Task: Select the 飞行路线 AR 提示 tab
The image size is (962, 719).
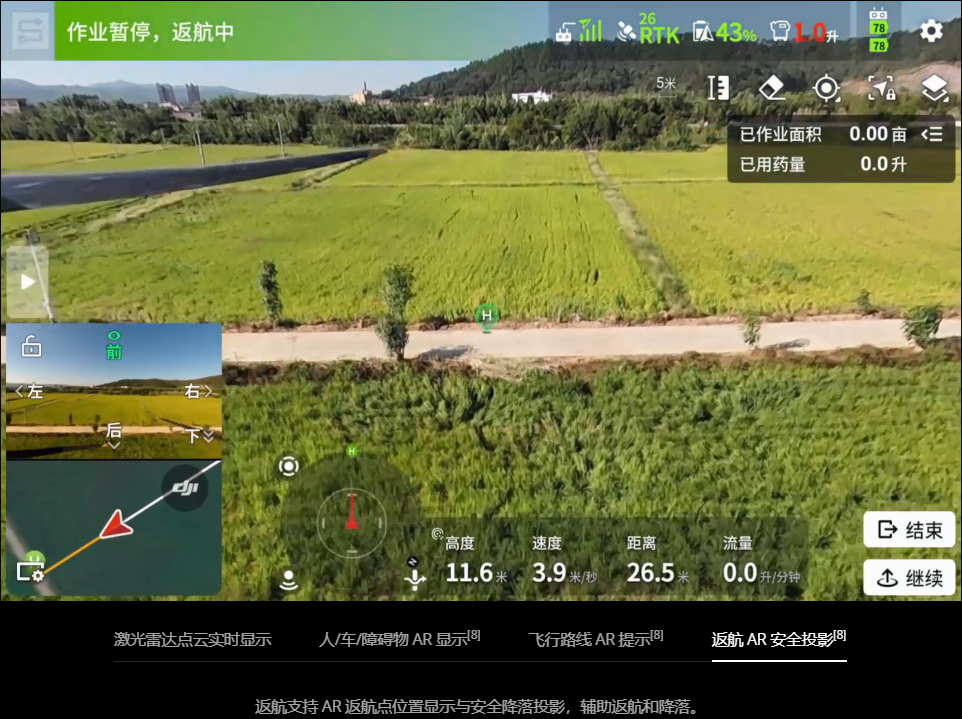Action: pyautogui.click(x=595, y=639)
